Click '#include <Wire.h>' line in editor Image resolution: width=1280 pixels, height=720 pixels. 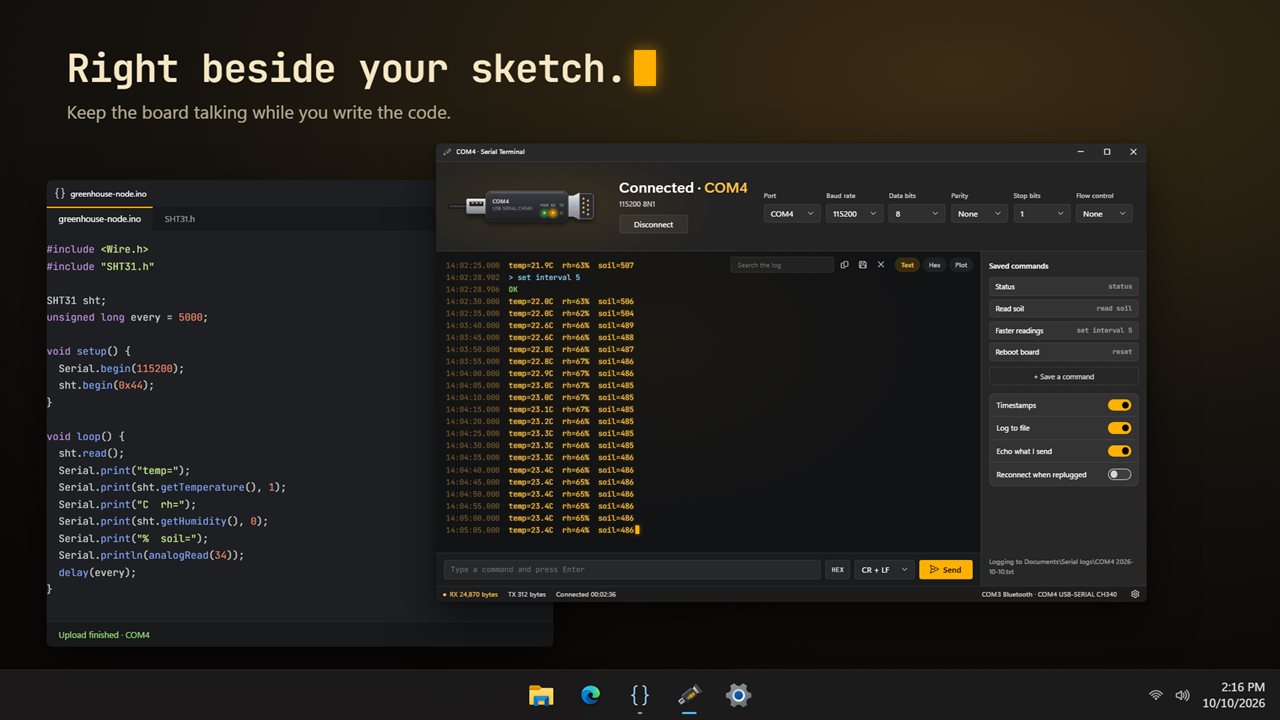pos(97,249)
